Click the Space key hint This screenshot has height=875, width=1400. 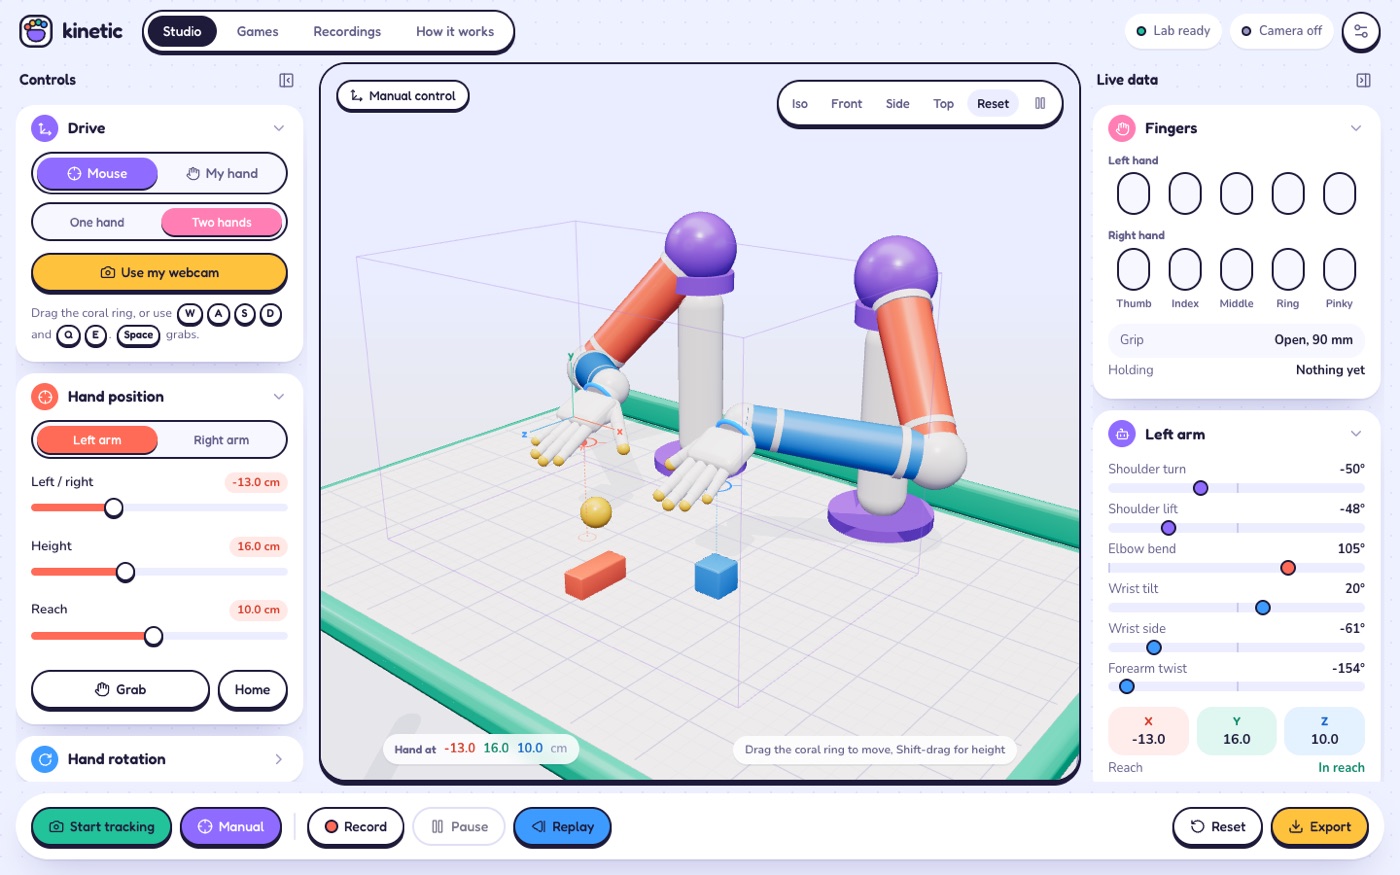(x=139, y=336)
